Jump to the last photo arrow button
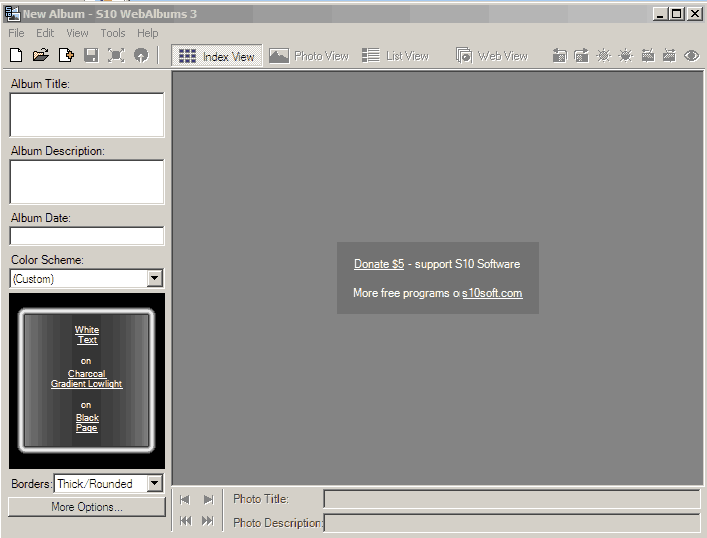This screenshot has width=707, height=538. (x=208, y=521)
